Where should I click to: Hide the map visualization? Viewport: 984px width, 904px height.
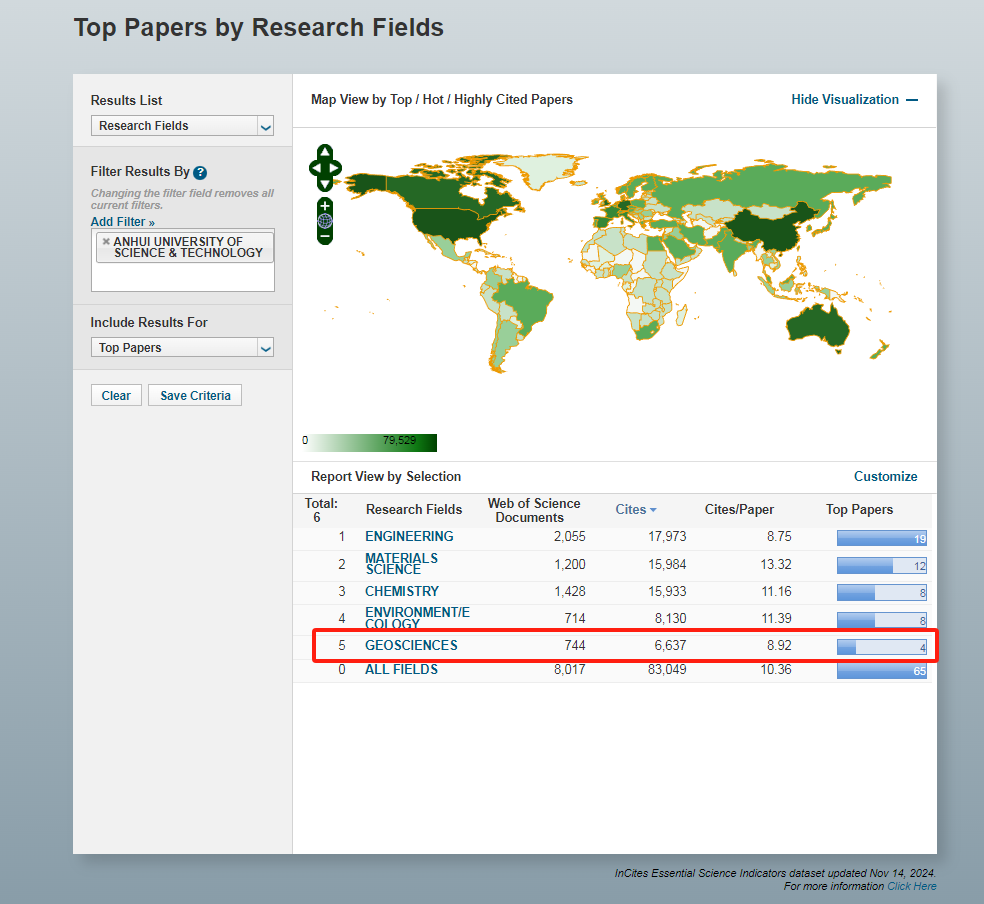tap(853, 100)
